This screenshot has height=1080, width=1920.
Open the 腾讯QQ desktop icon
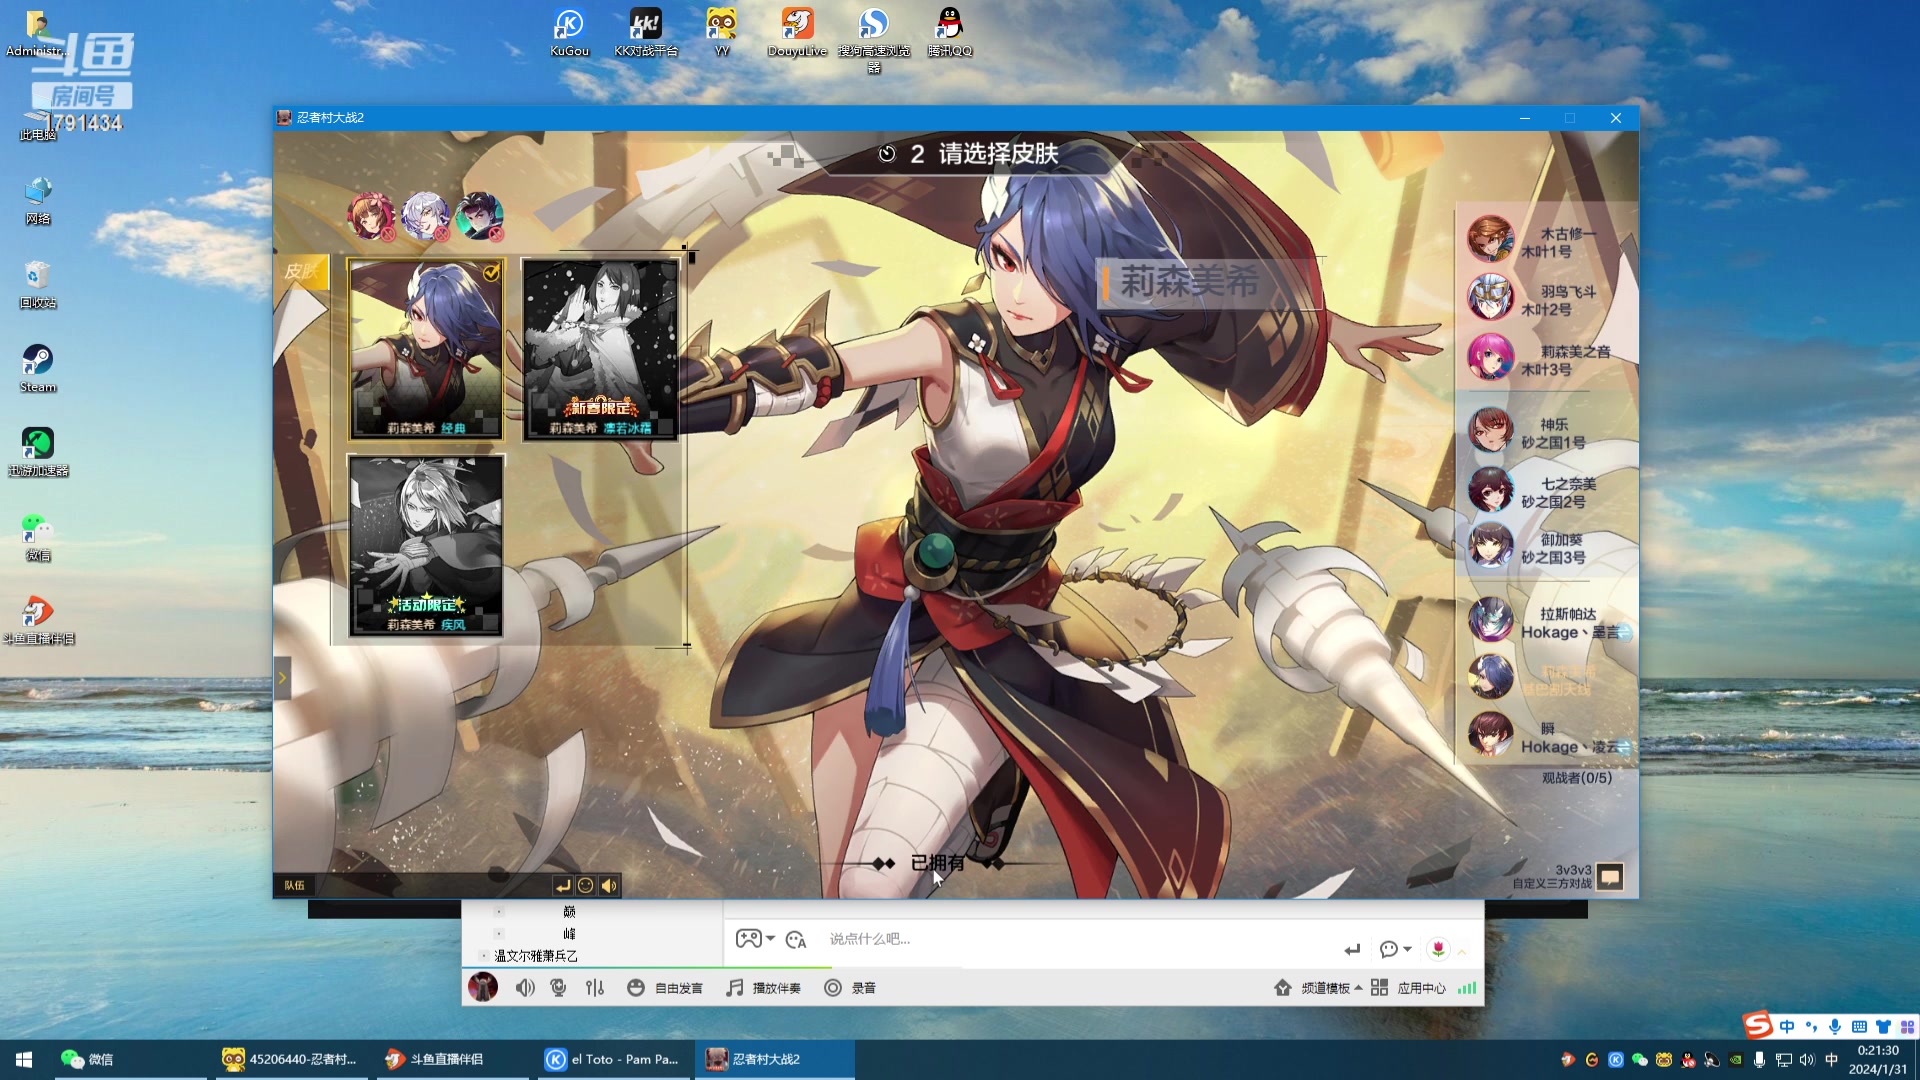[x=949, y=32]
